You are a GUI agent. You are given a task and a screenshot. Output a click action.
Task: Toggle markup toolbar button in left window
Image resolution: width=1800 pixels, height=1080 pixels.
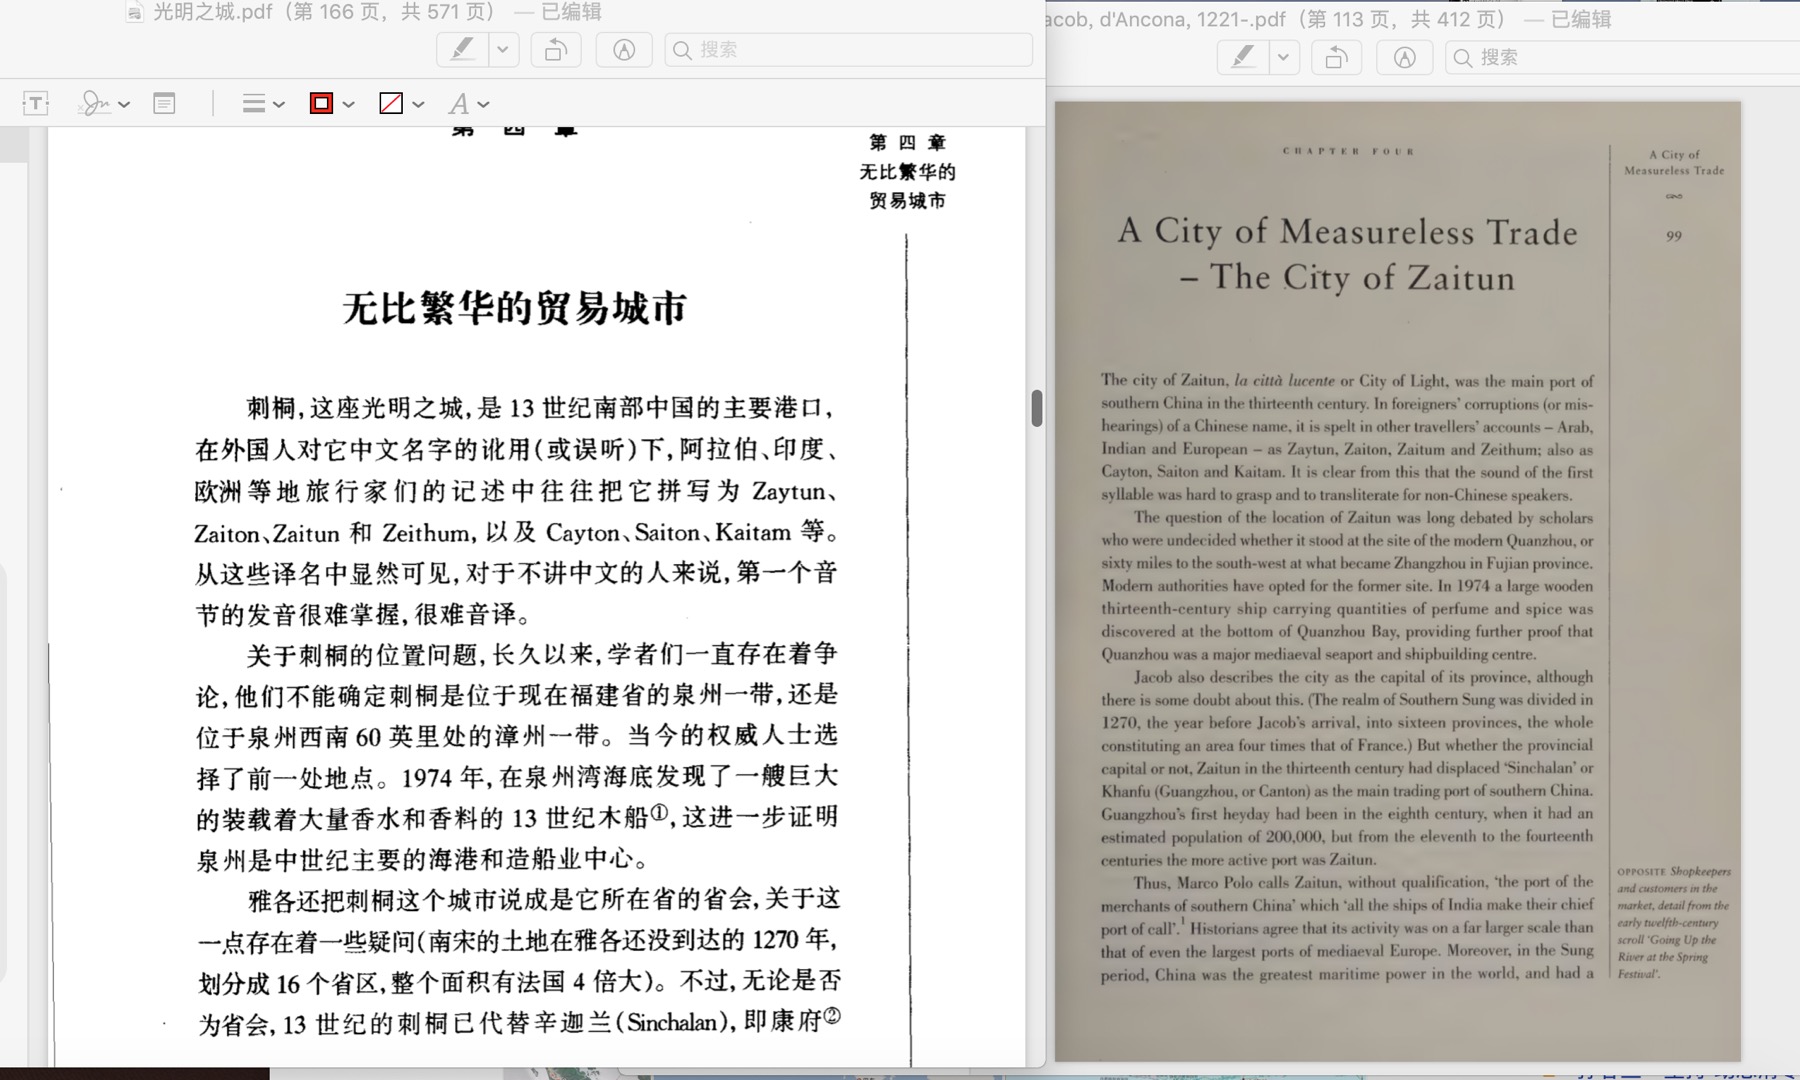pyautogui.click(x=624, y=50)
